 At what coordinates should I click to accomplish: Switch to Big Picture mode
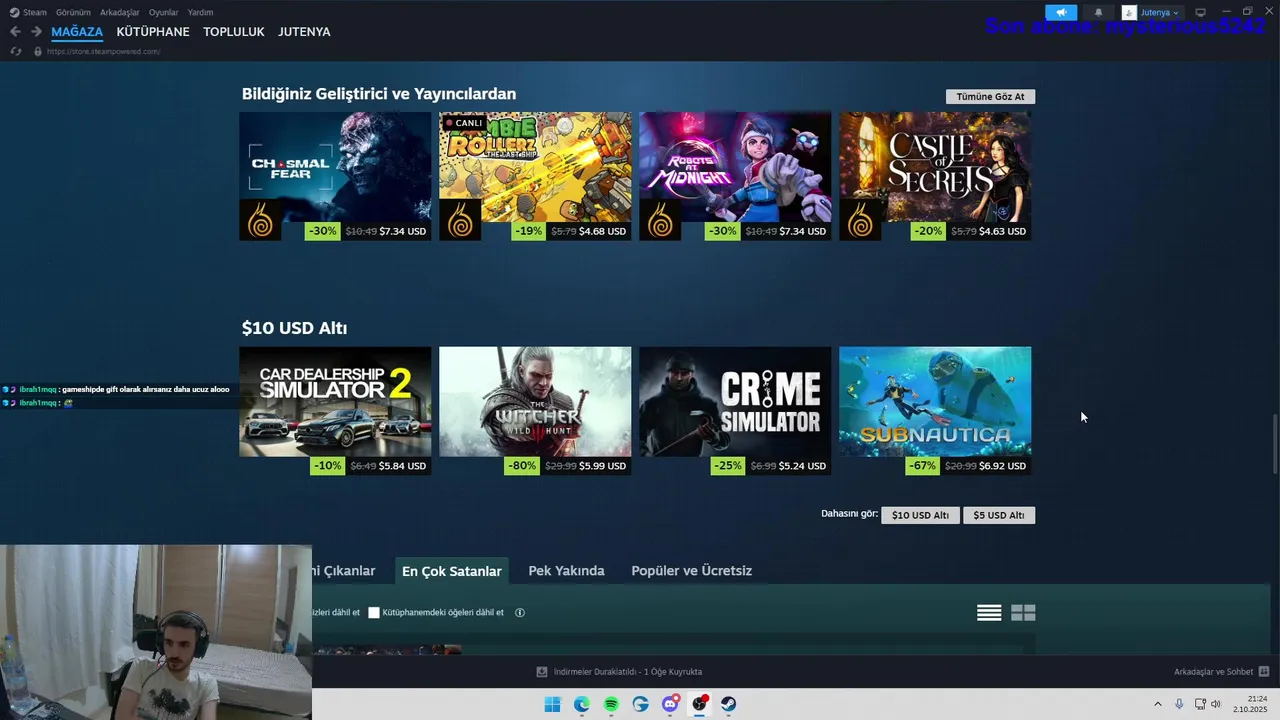pyautogui.click(x=1201, y=12)
